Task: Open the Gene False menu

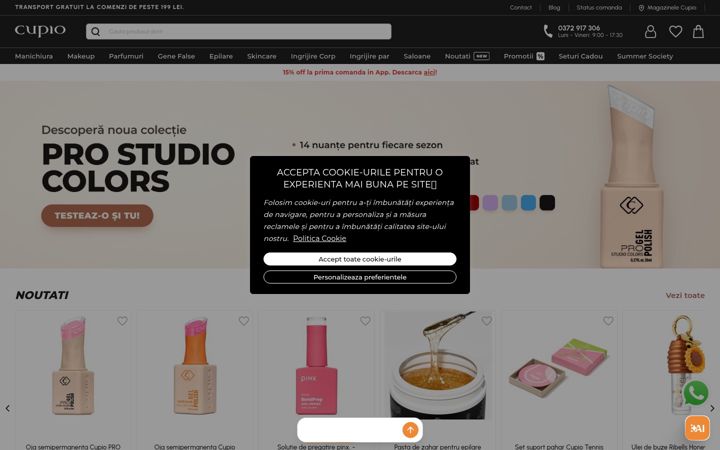Action: click(176, 56)
